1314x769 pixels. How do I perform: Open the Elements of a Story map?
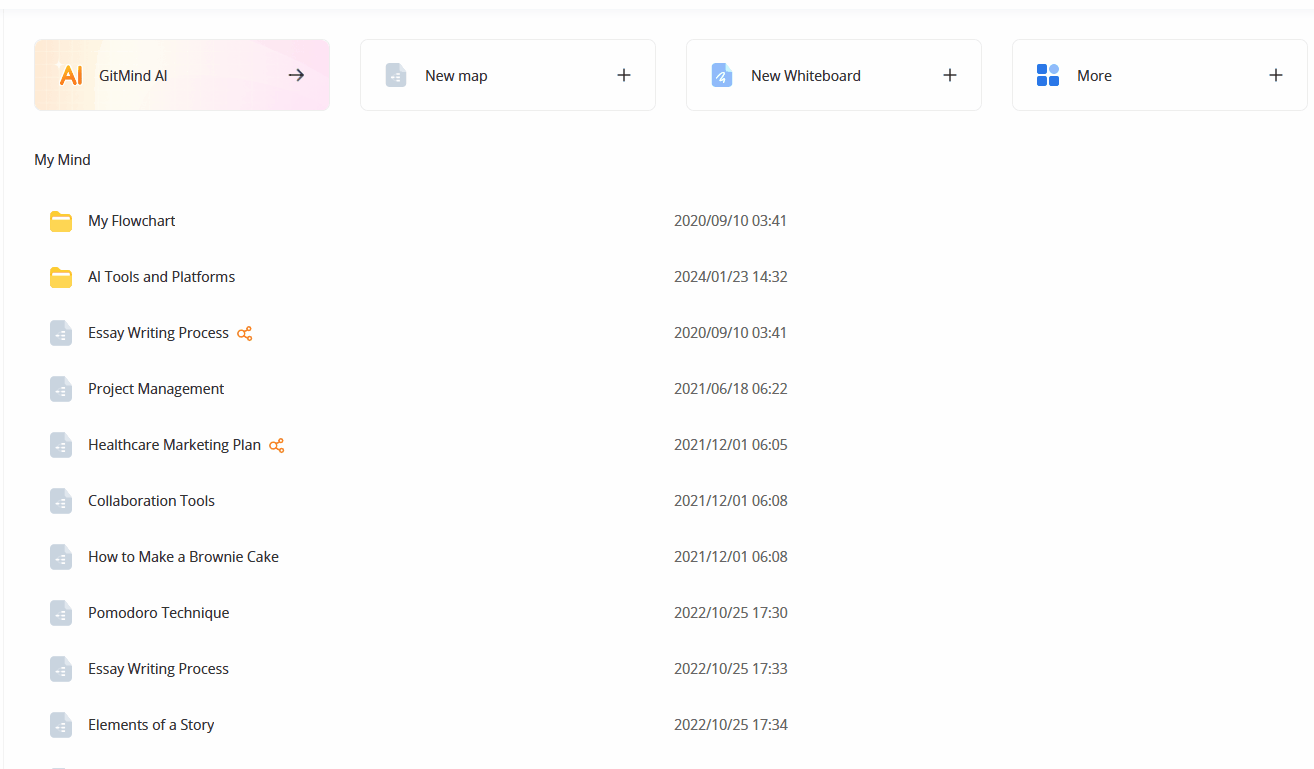(x=151, y=725)
